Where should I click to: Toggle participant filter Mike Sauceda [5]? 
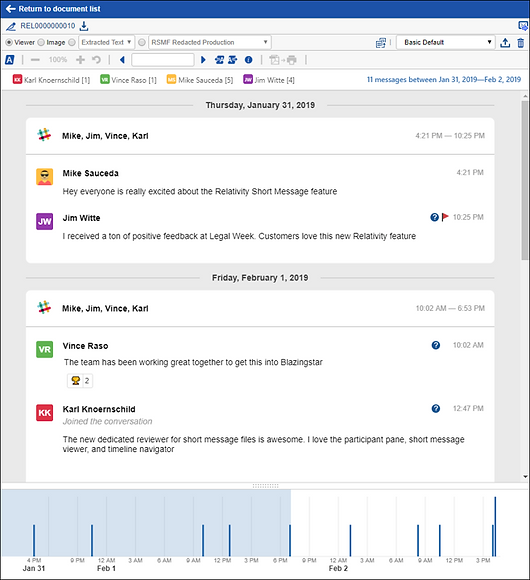pos(200,80)
